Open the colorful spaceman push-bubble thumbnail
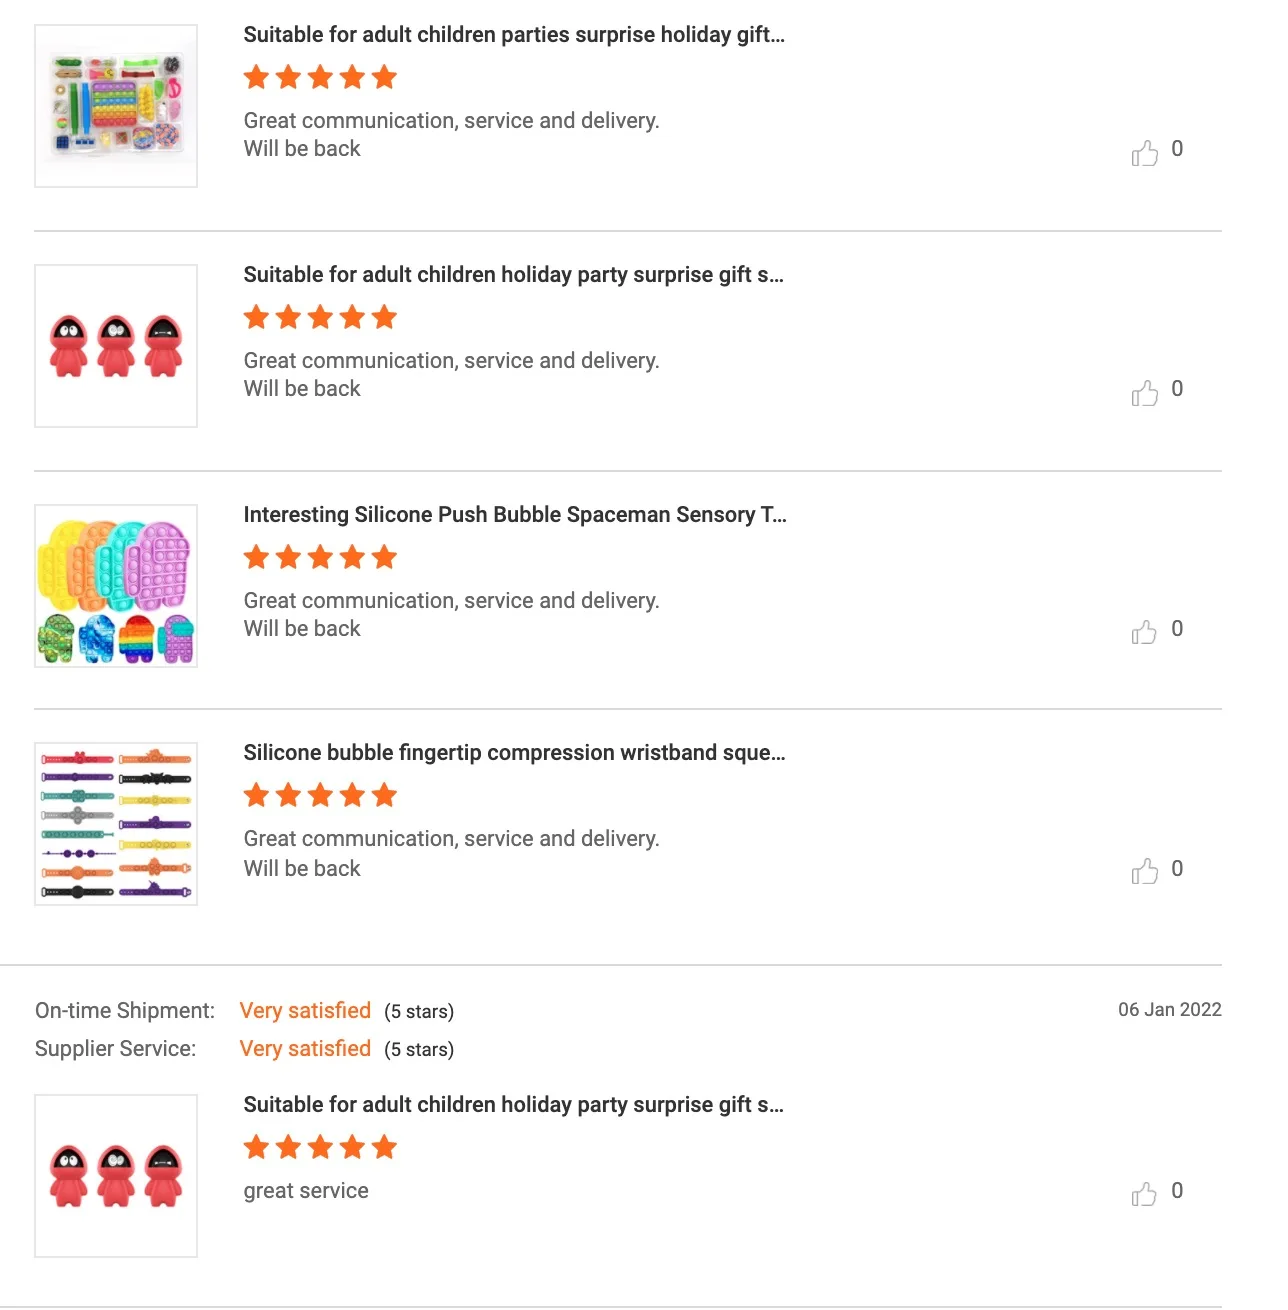The width and height of the screenshot is (1288, 1310). click(x=116, y=586)
